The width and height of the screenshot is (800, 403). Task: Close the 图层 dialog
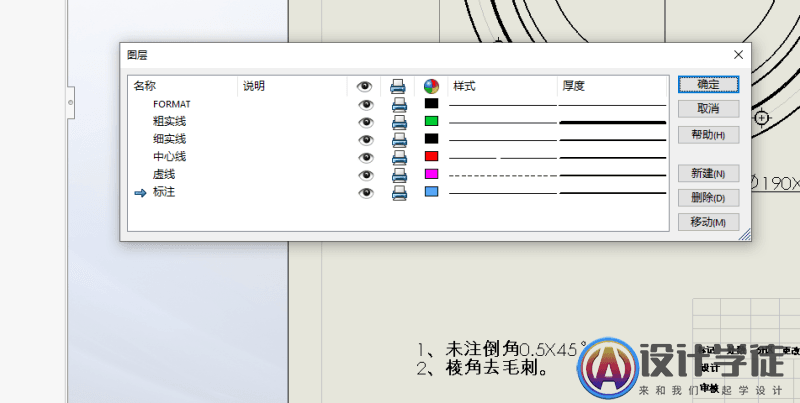738,55
